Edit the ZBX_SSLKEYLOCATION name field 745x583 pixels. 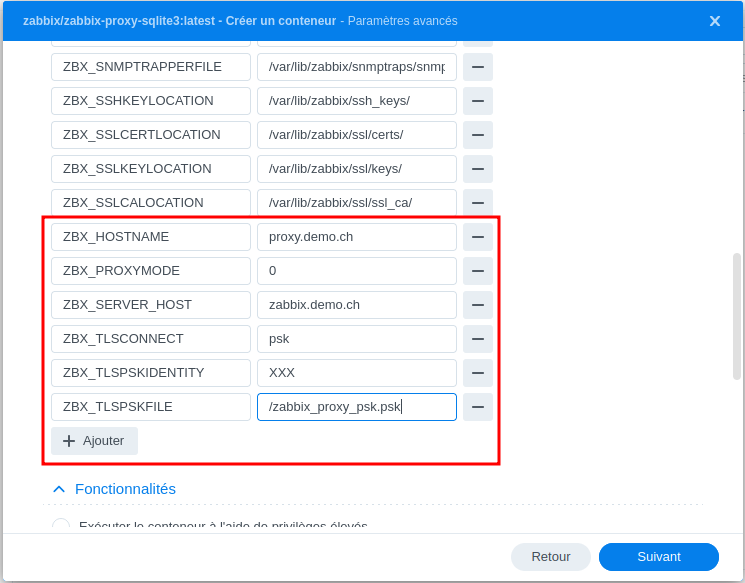click(x=151, y=169)
